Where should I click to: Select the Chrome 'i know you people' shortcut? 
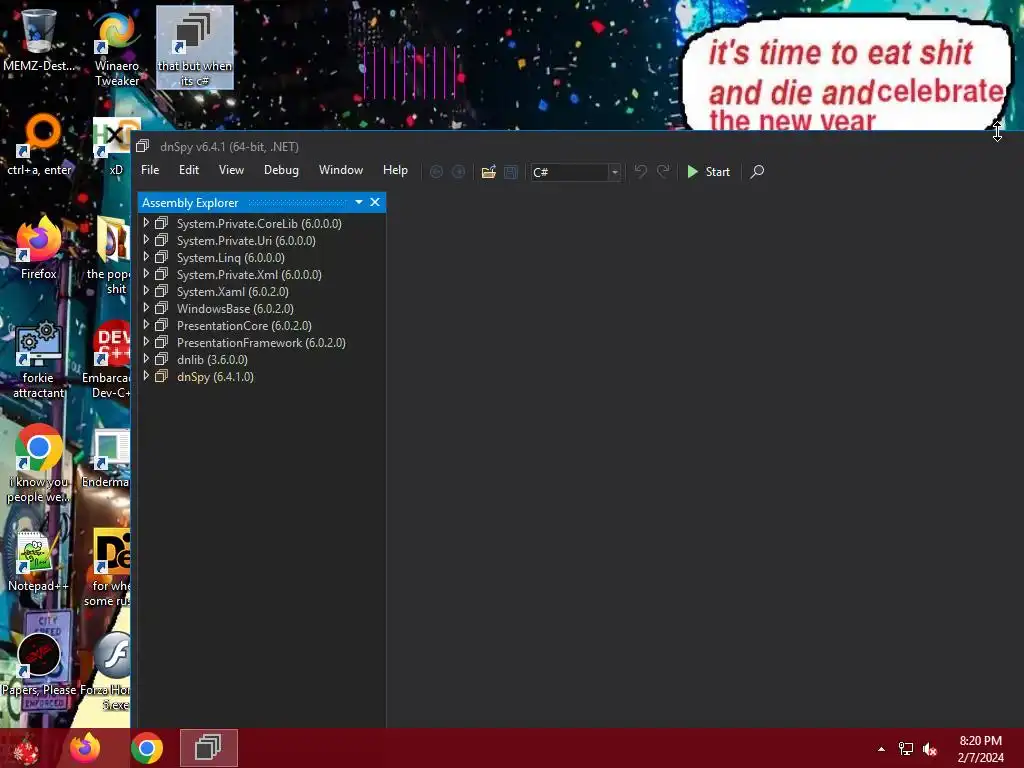tap(39, 464)
